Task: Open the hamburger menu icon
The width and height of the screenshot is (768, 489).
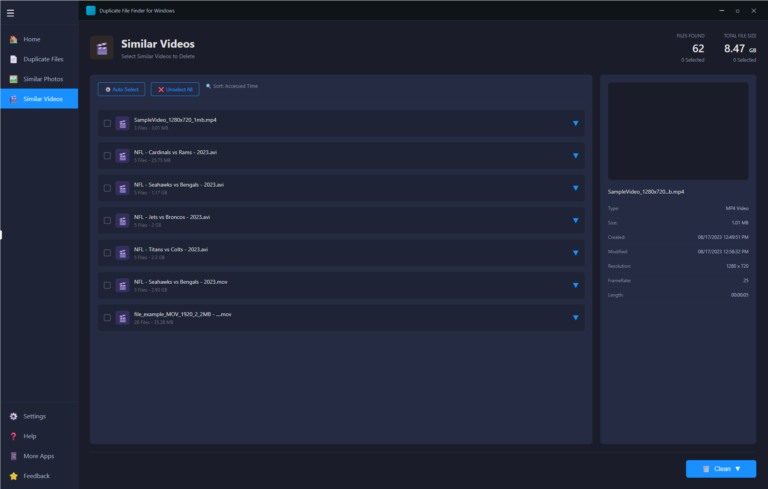Action: click(x=10, y=13)
